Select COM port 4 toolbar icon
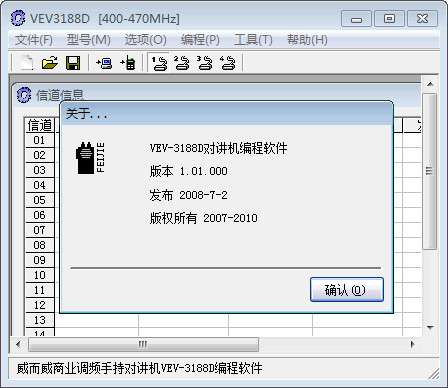The width and height of the screenshot is (448, 388). pos(228,63)
